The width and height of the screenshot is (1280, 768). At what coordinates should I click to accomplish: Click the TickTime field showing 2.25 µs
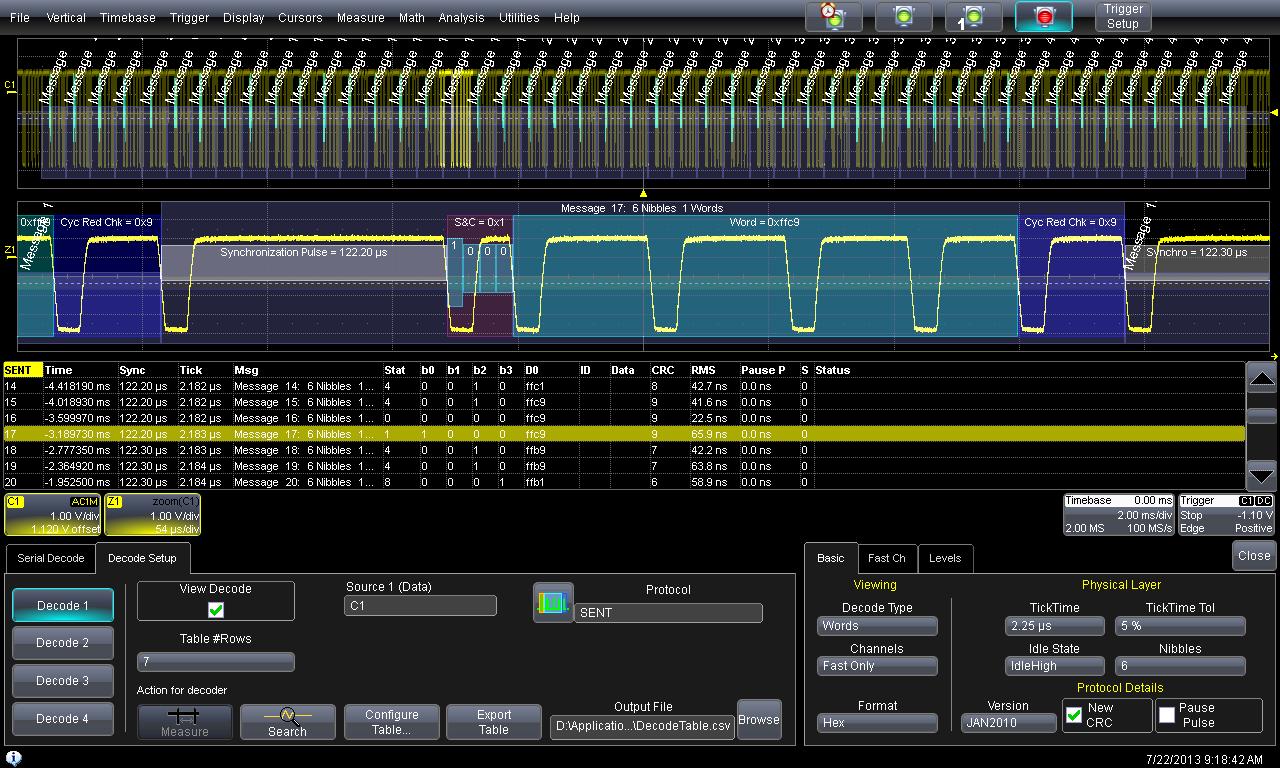[x=1054, y=626]
